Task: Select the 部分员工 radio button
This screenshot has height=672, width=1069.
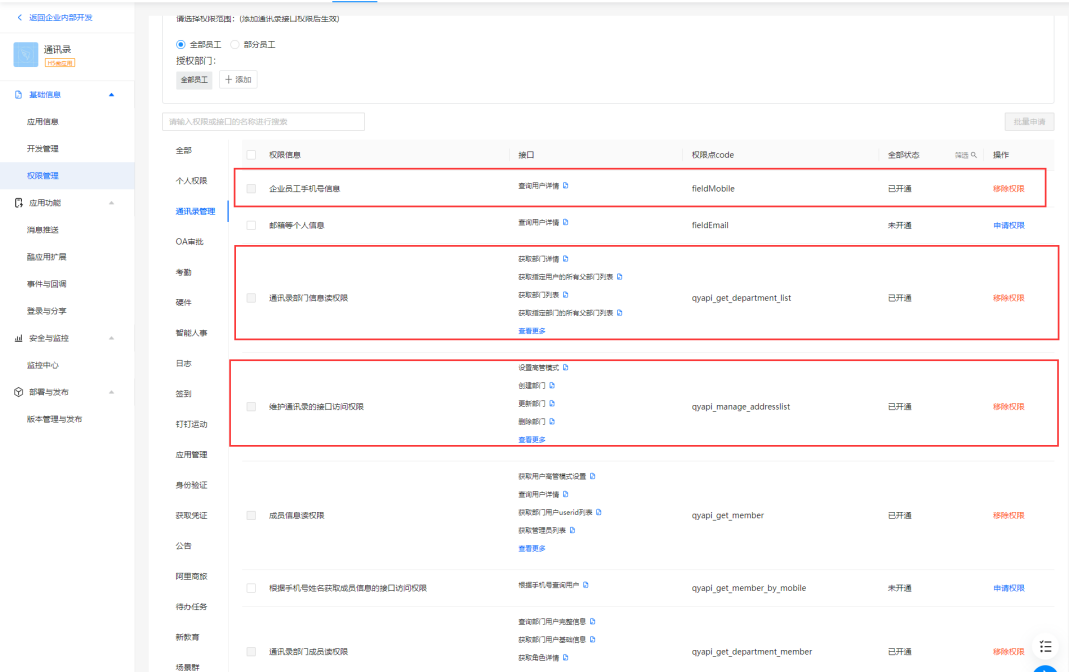Action: 235,45
